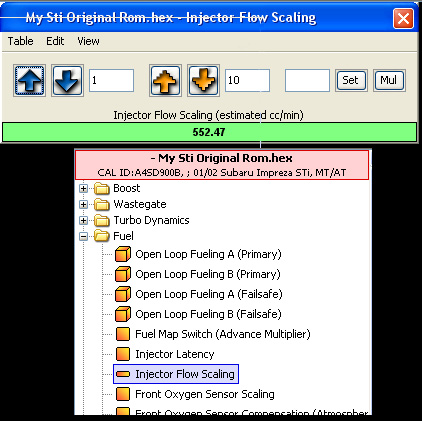Select 'Front Oxygen Sensor Scaling' tree label
Viewport: 422px width, 421px height.
pyautogui.click(x=205, y=394)
